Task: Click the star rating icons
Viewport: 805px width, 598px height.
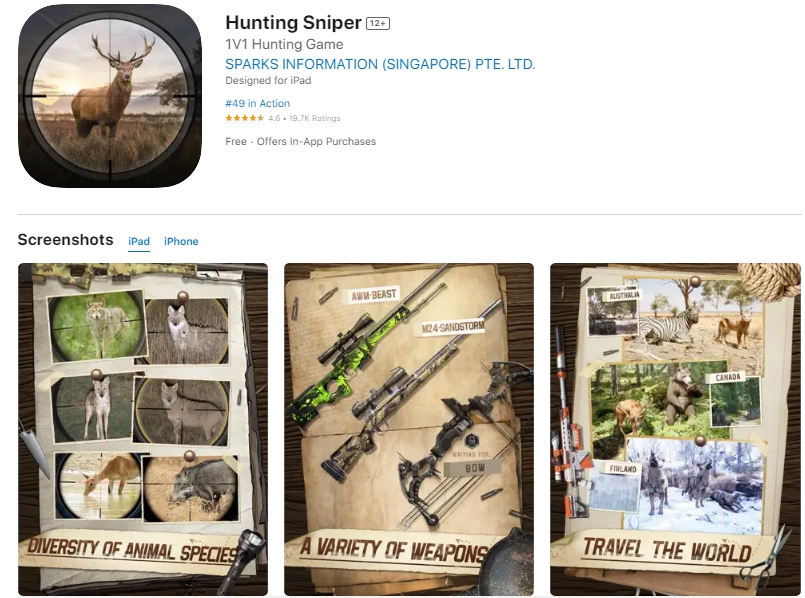Action: [x=244, y=118]
